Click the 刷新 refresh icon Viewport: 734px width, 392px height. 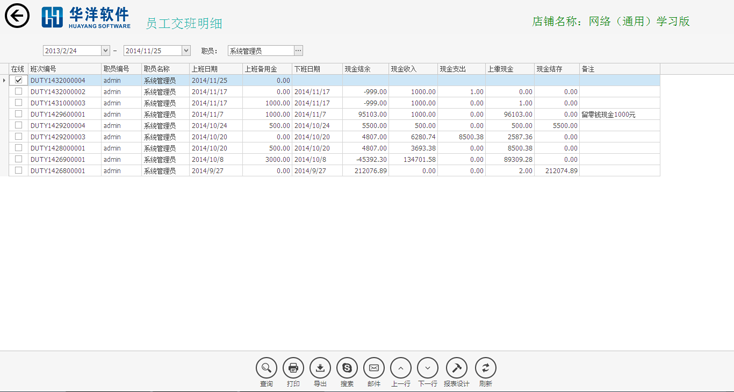(x=485, y=368)
